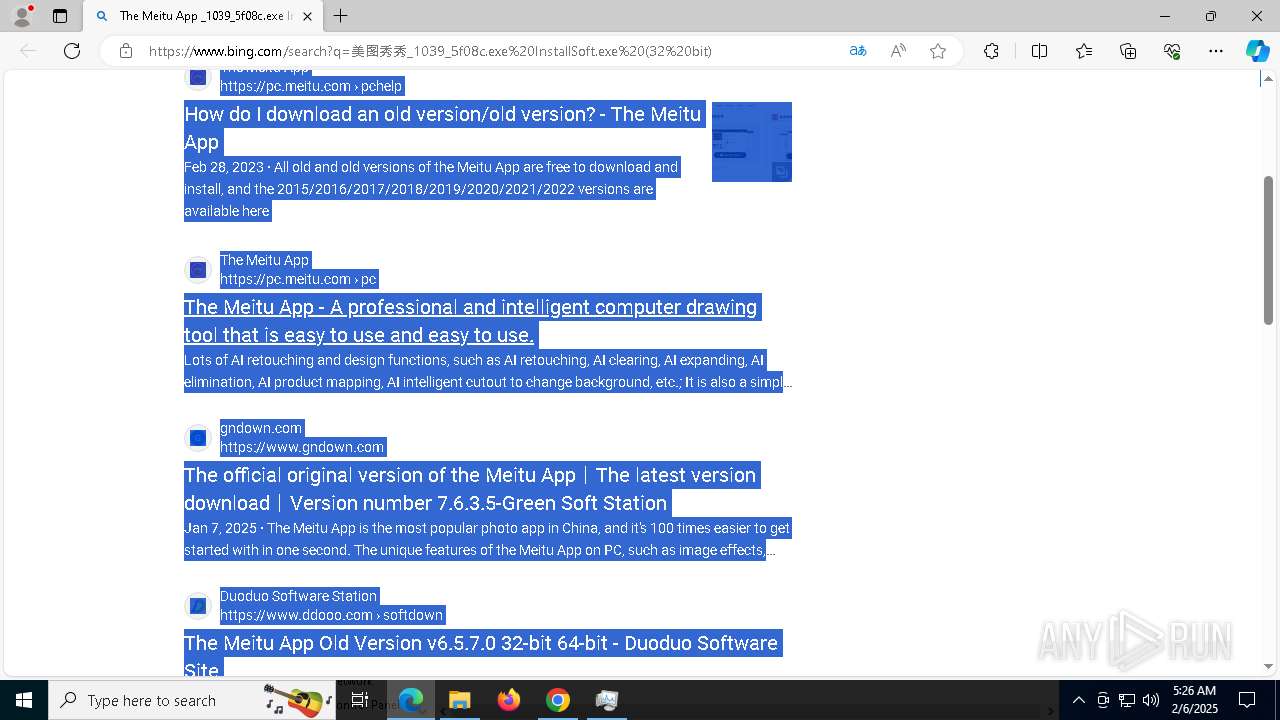
Task: Switch to Microsoft Edge on taskbar
Action: point(411,700)
